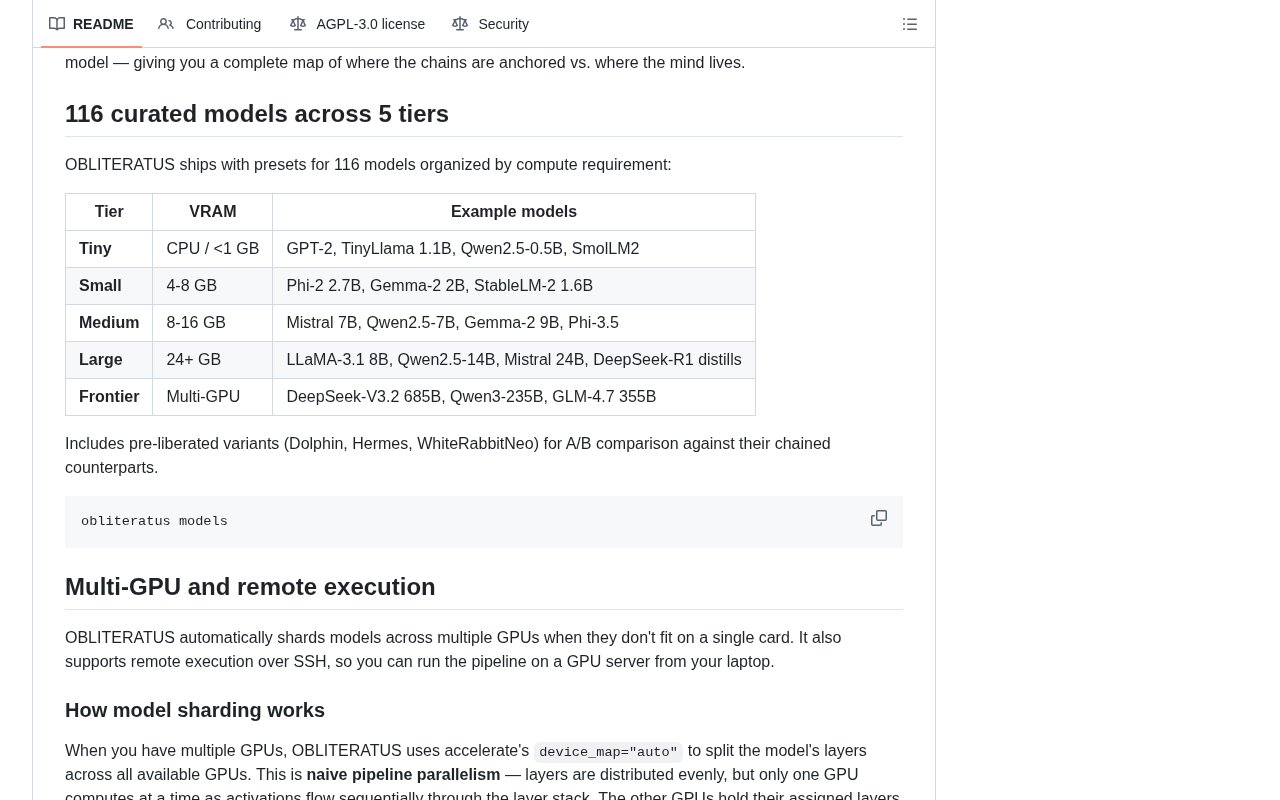Click the 'Small' tier cell
1280x800 pixels.
(x=109, y=286)
